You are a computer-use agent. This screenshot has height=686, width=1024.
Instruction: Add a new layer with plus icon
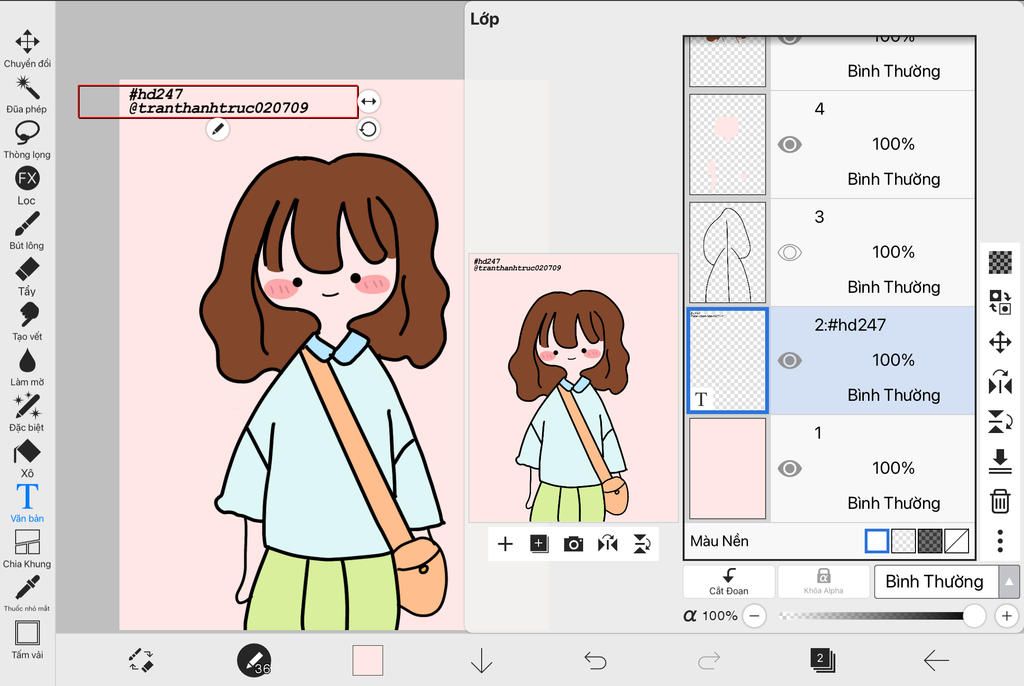505,544
